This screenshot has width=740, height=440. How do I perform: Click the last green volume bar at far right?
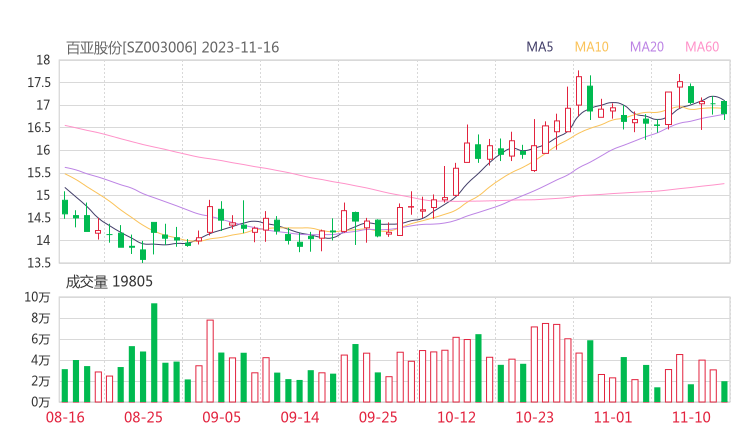coord(724,391)
